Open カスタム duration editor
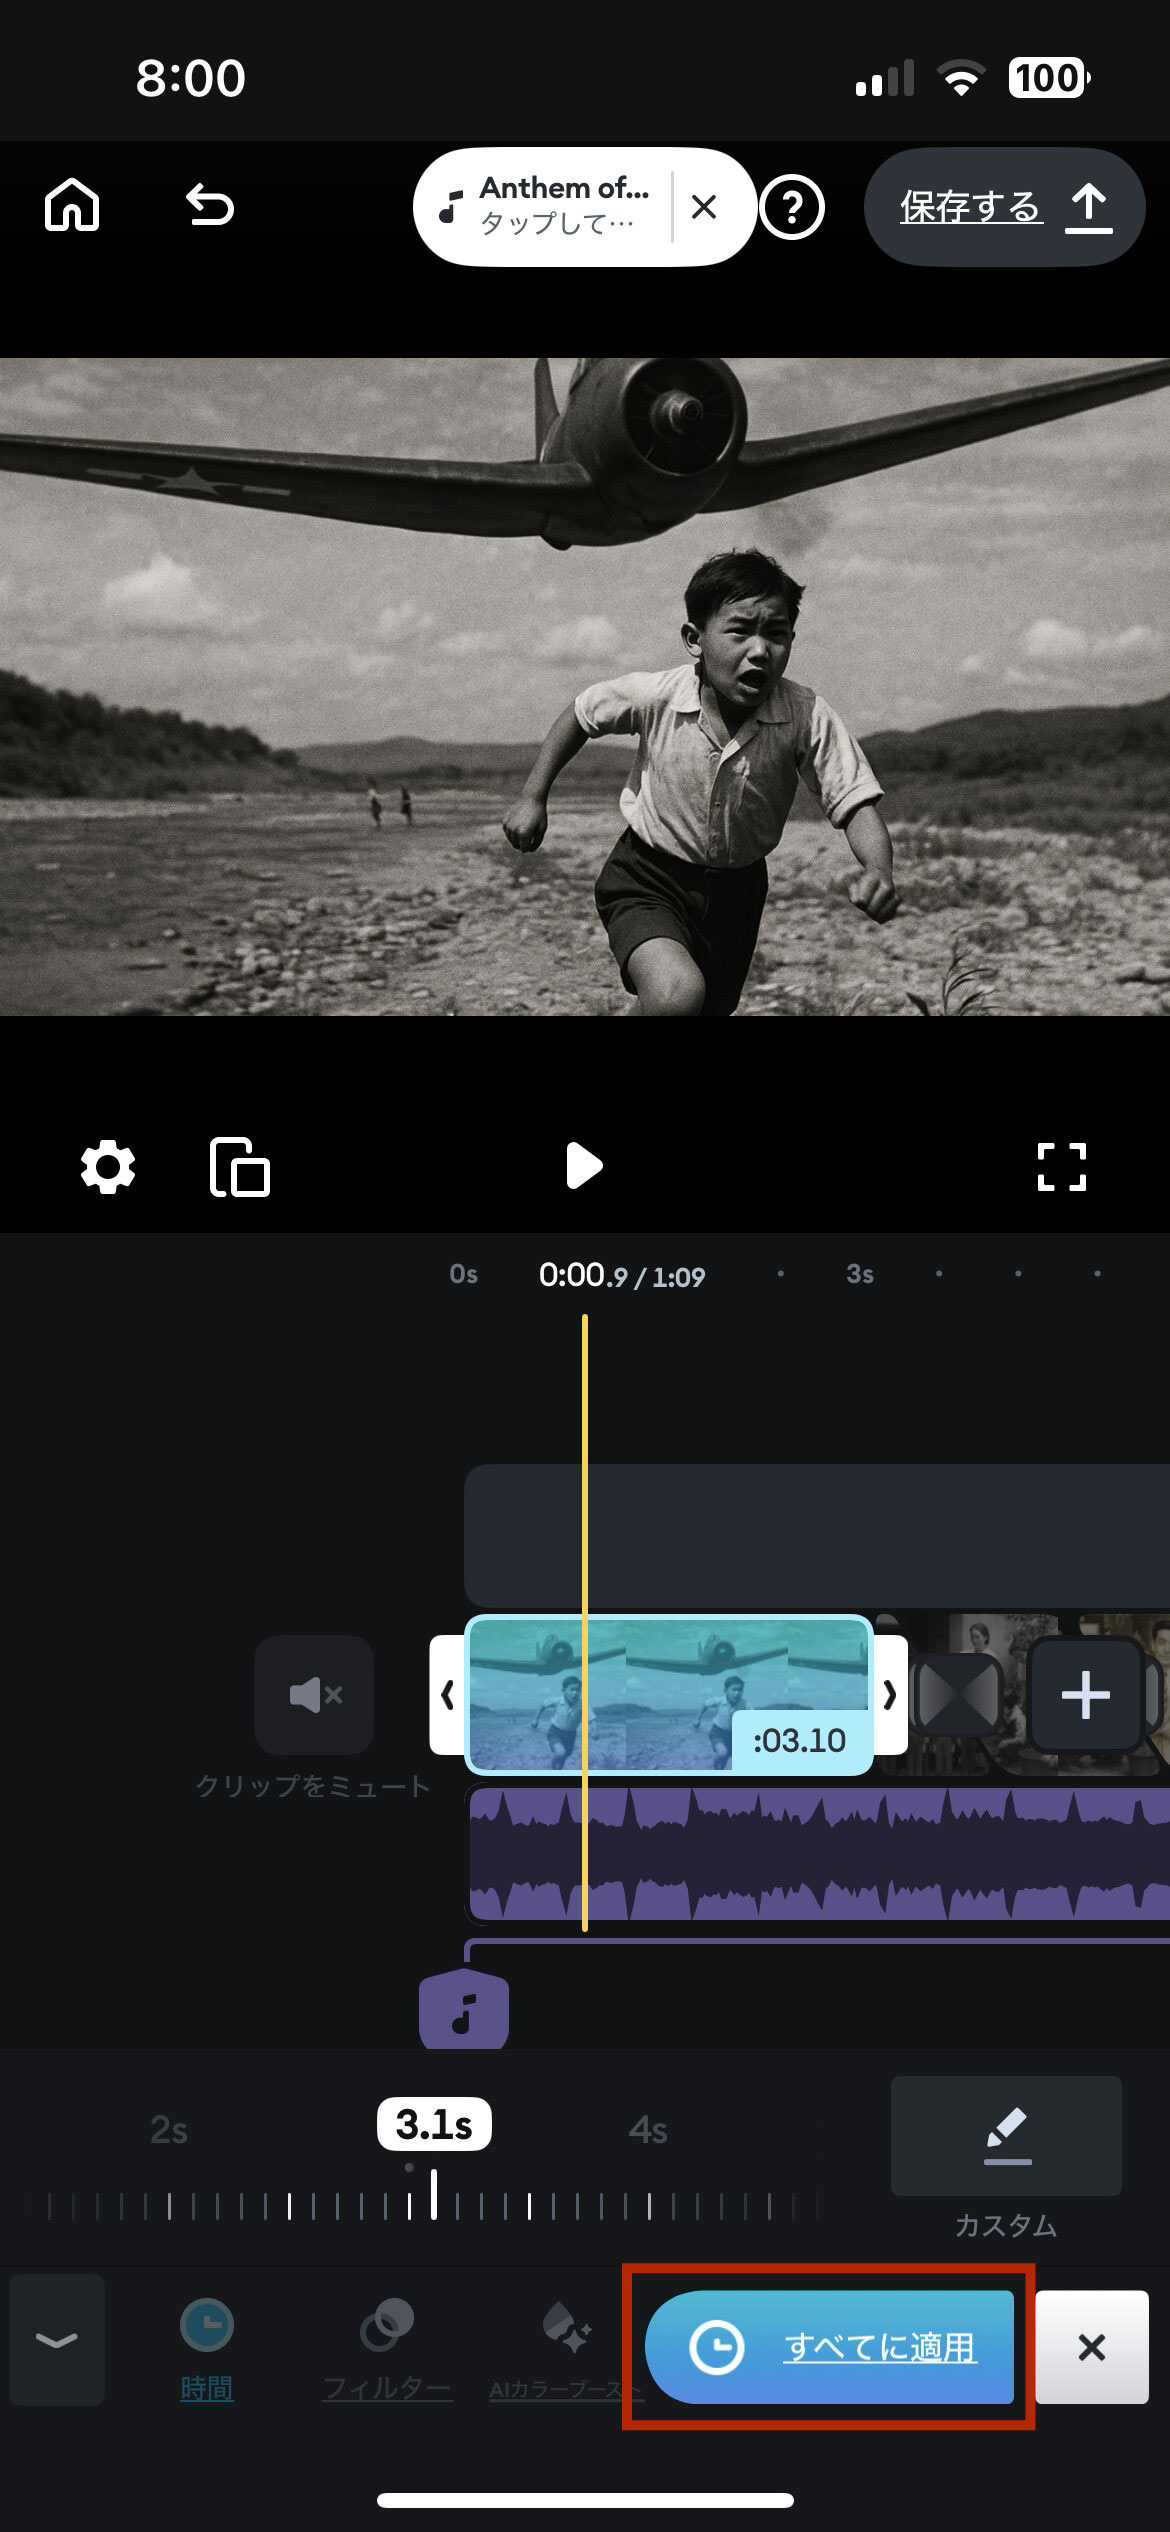This screenshot has width=1170, height=2532. tap(1006, 2138)
